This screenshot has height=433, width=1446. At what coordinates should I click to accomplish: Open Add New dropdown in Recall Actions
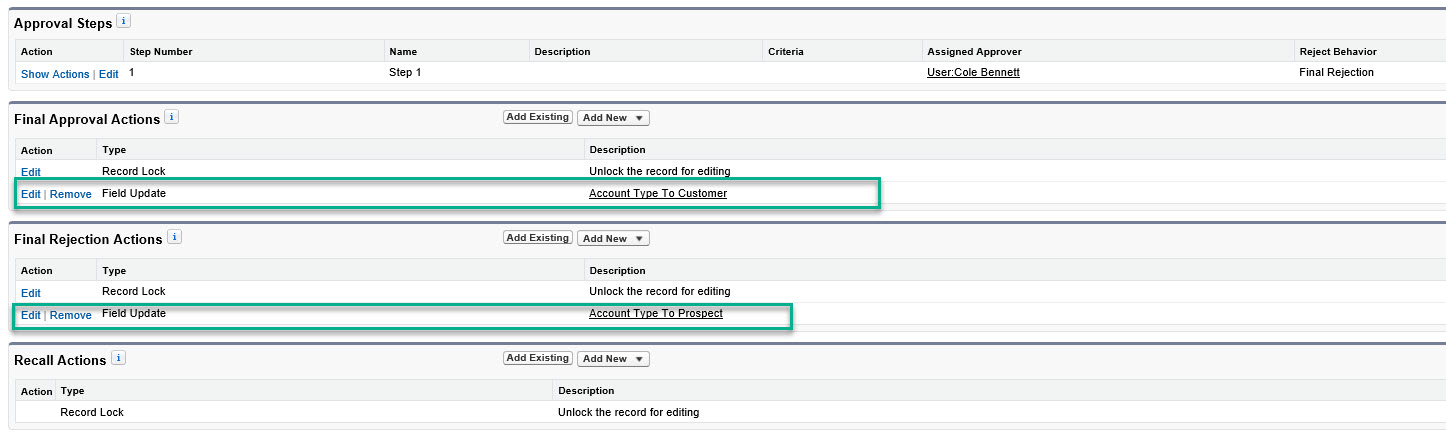point(613,358)
